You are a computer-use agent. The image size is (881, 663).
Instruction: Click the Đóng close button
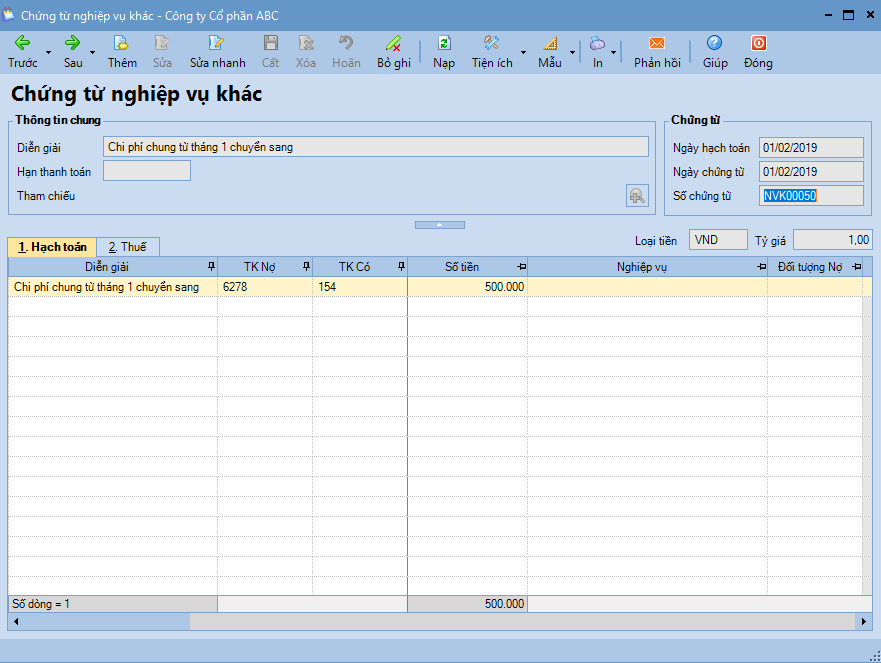pyautogui.click(x=757, y=45)
